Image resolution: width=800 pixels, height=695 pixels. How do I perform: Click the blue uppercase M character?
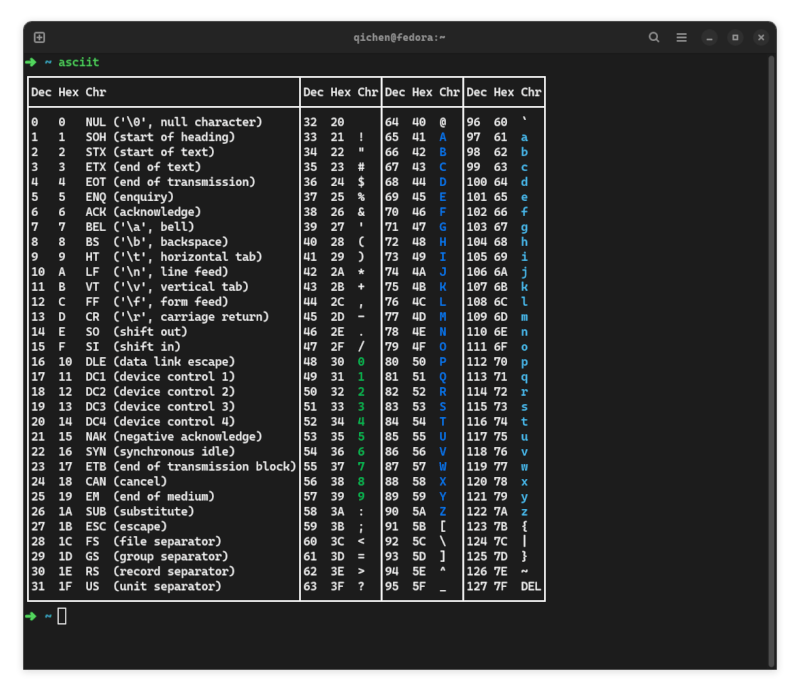coord(443,317)
